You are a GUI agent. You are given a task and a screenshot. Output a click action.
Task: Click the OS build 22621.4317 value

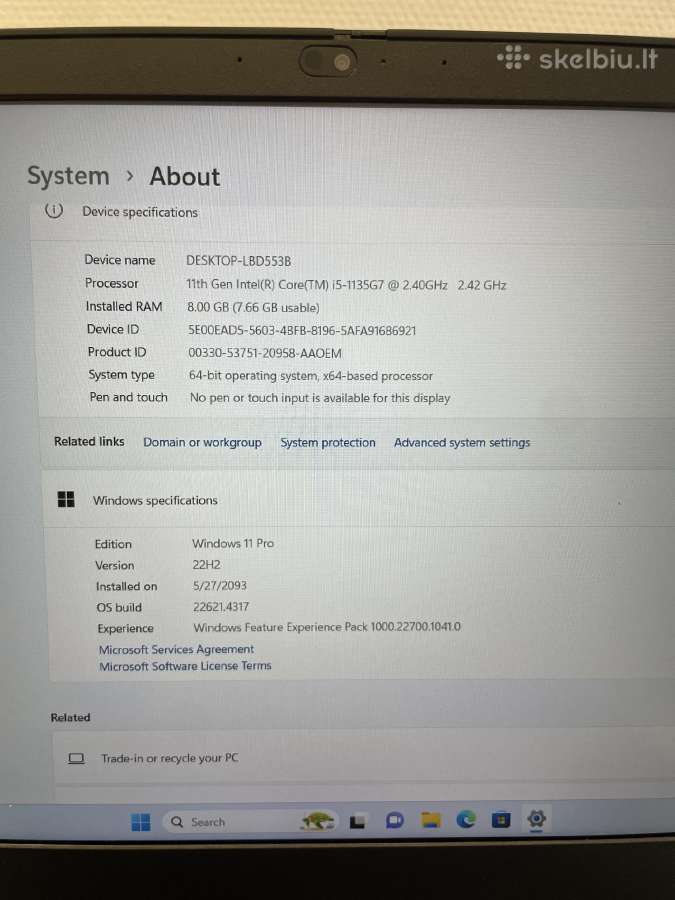pos(221,607)
